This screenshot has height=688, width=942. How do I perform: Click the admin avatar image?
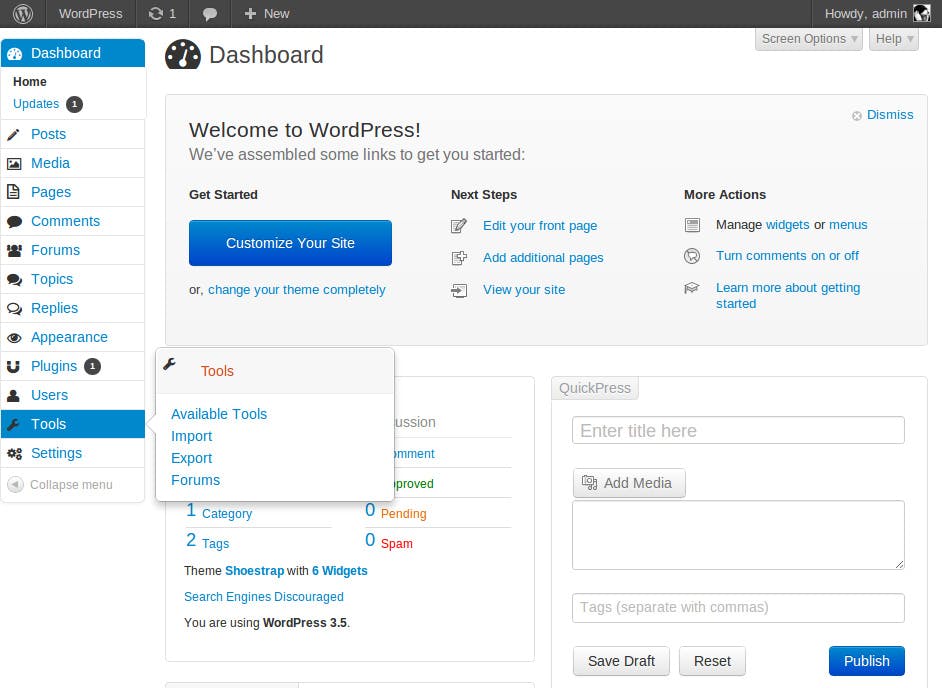922,13
